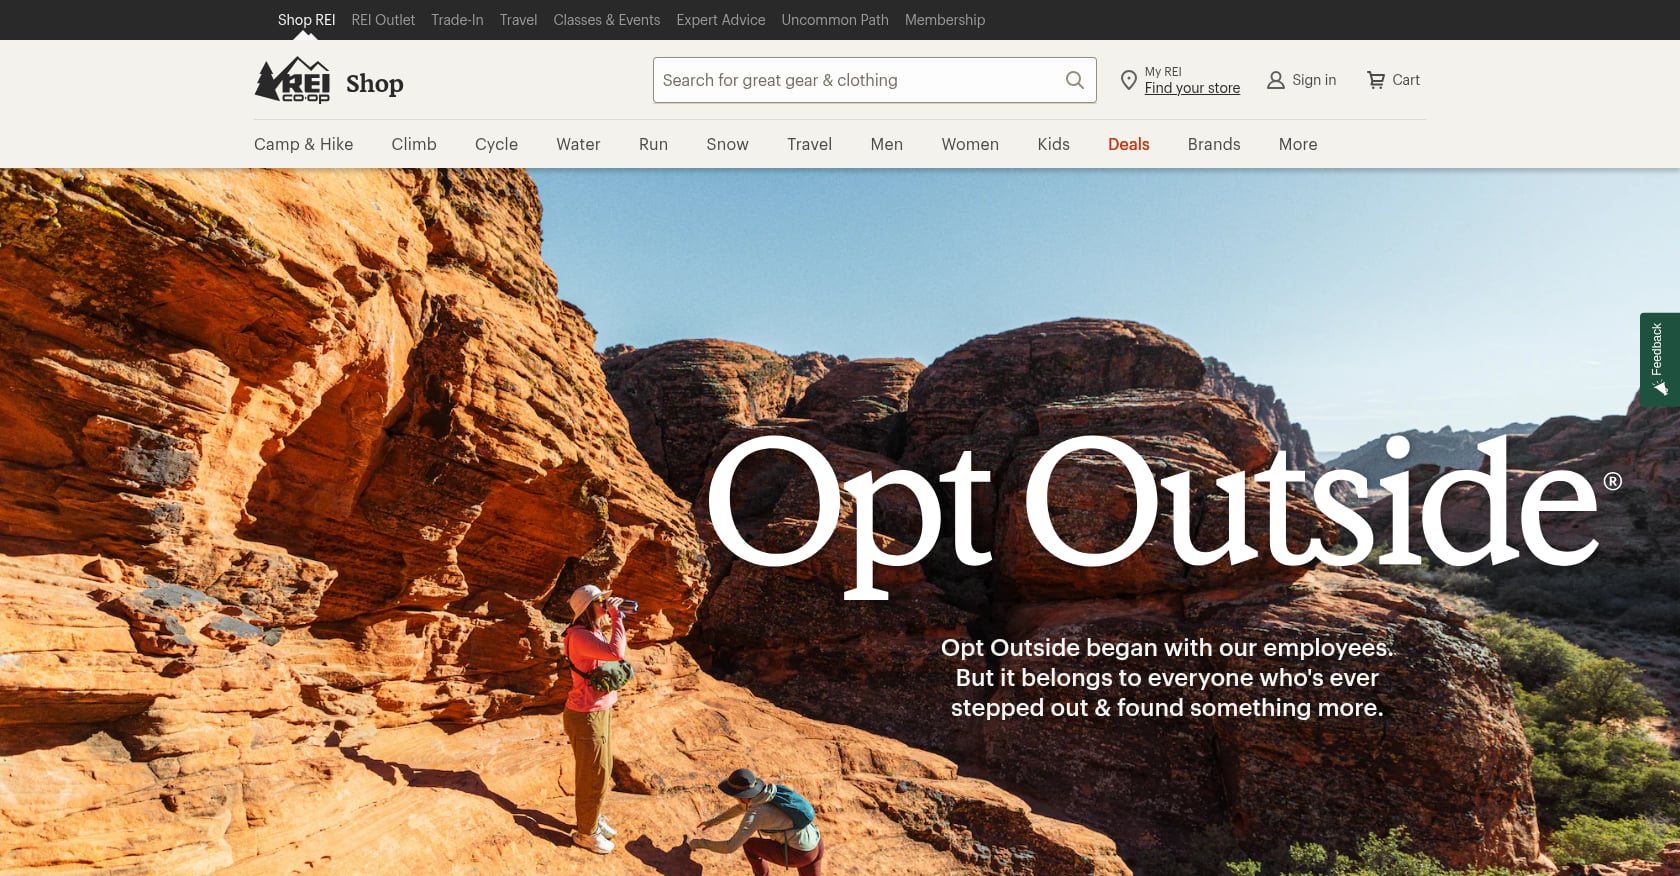This screenshot has width=1680, height=876.
Task: Open the Cart link text
Action: click(x=1406, y=80)
